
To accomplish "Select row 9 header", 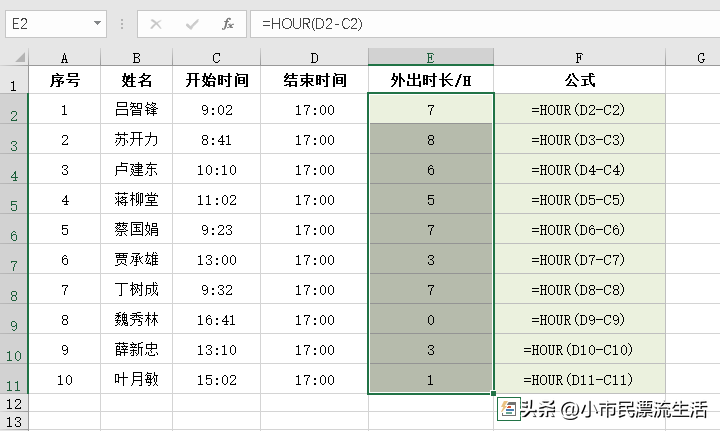I will click(14, 319).
